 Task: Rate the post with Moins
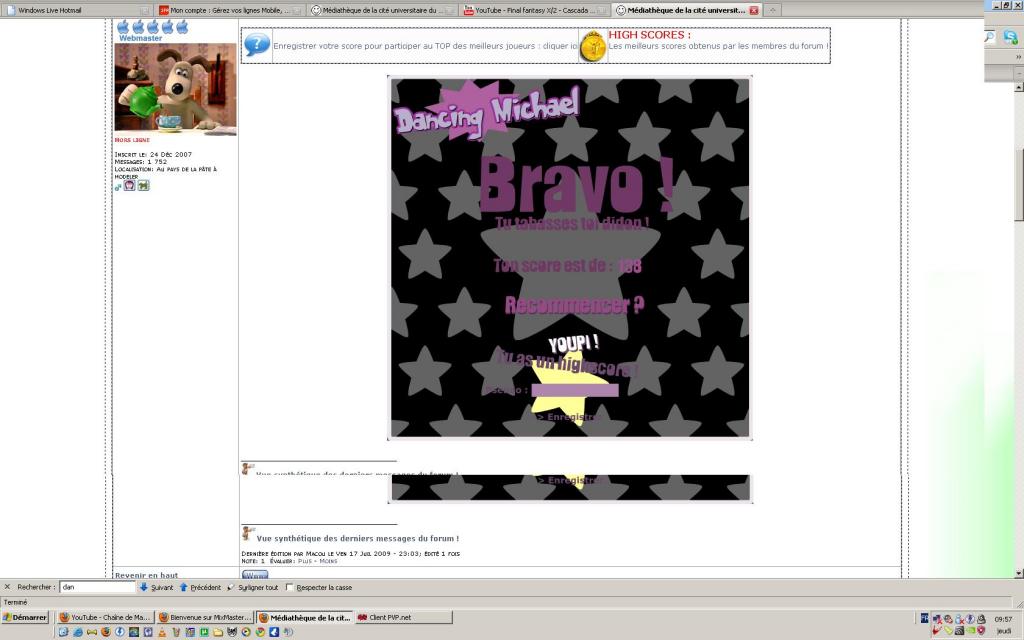328,561
